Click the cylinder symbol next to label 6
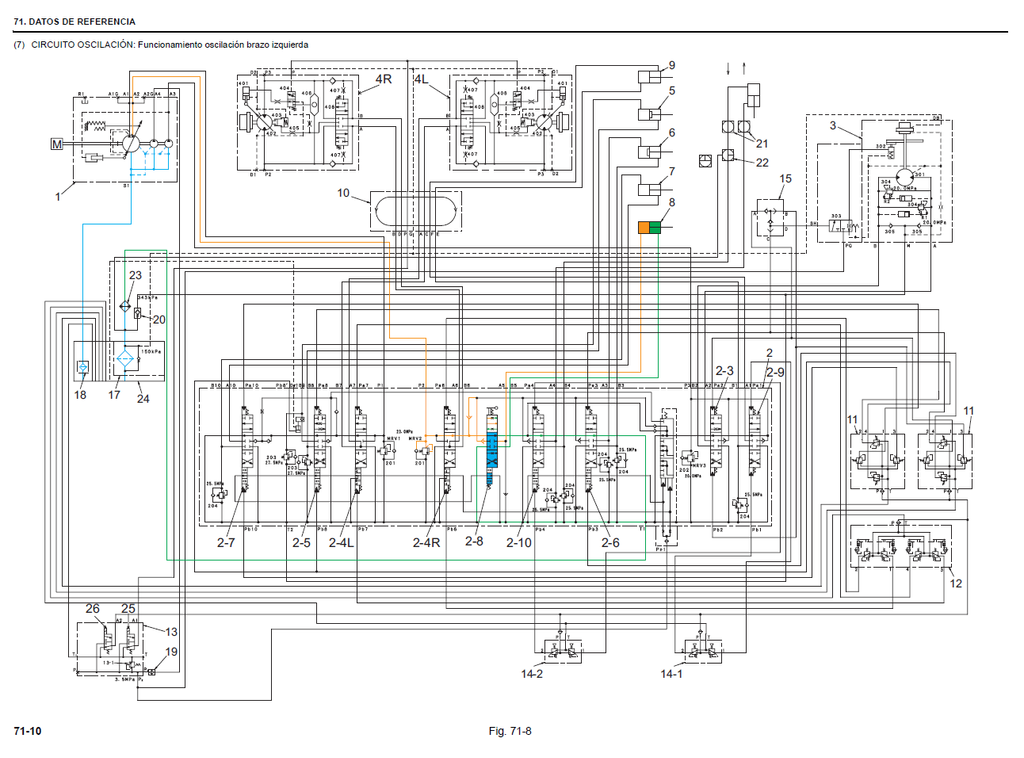The height and width of the screenshot is (758, 1024). point(650,152)
